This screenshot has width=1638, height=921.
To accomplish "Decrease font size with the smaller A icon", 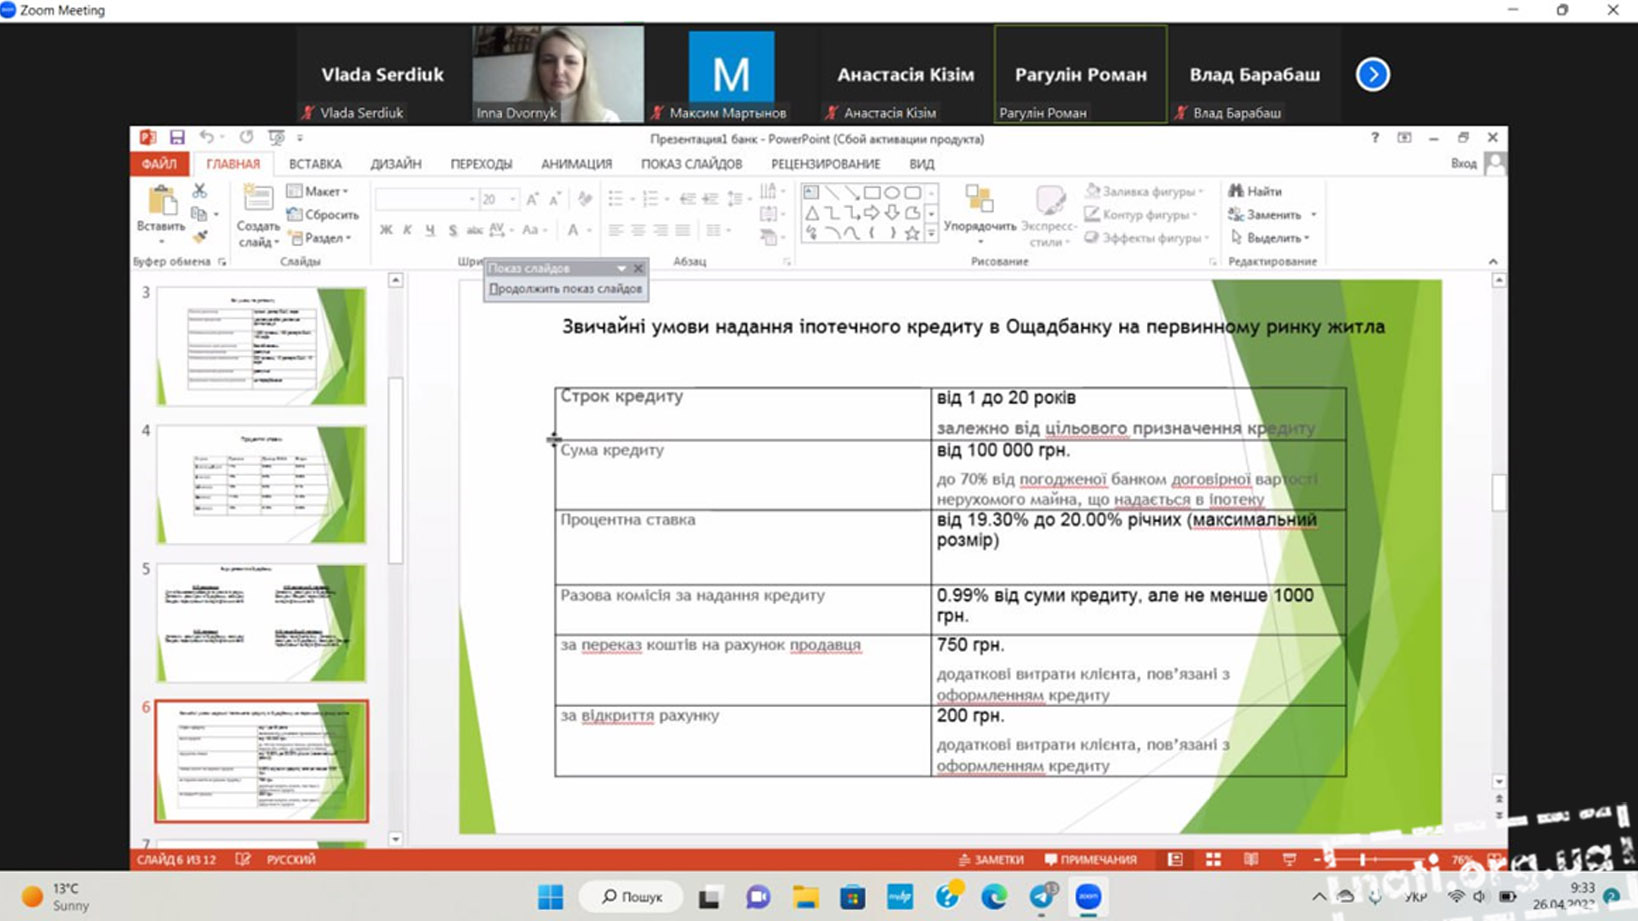I will click(x=555, y=199).
